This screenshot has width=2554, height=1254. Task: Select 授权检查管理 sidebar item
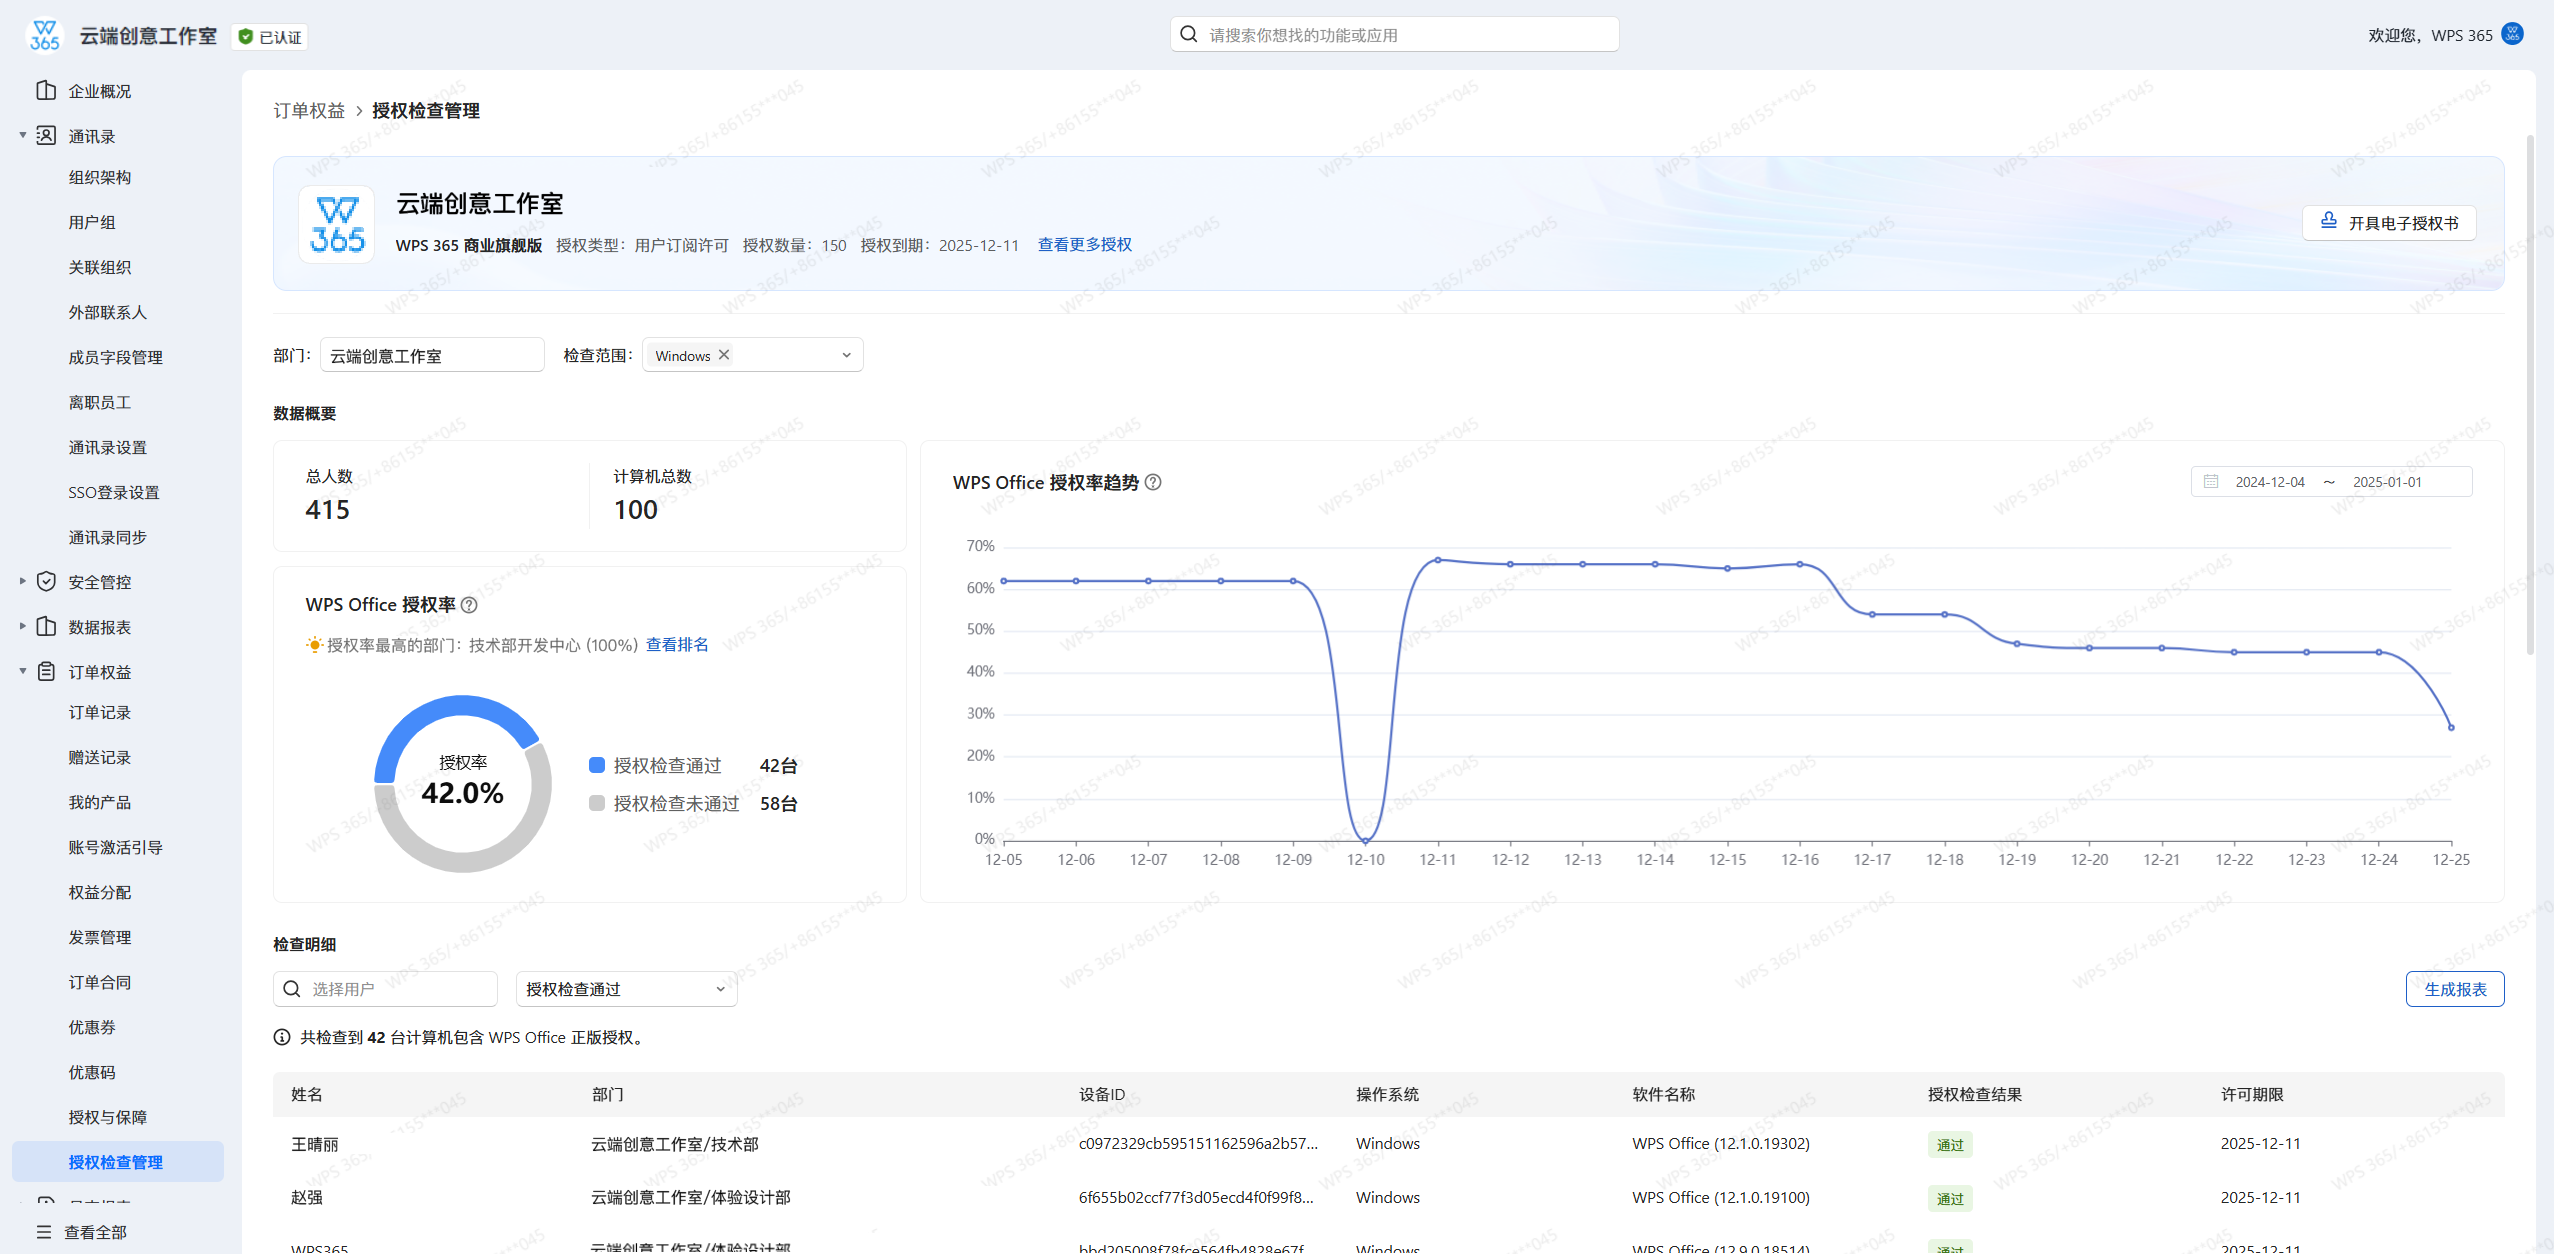(x=117, y=1162)
